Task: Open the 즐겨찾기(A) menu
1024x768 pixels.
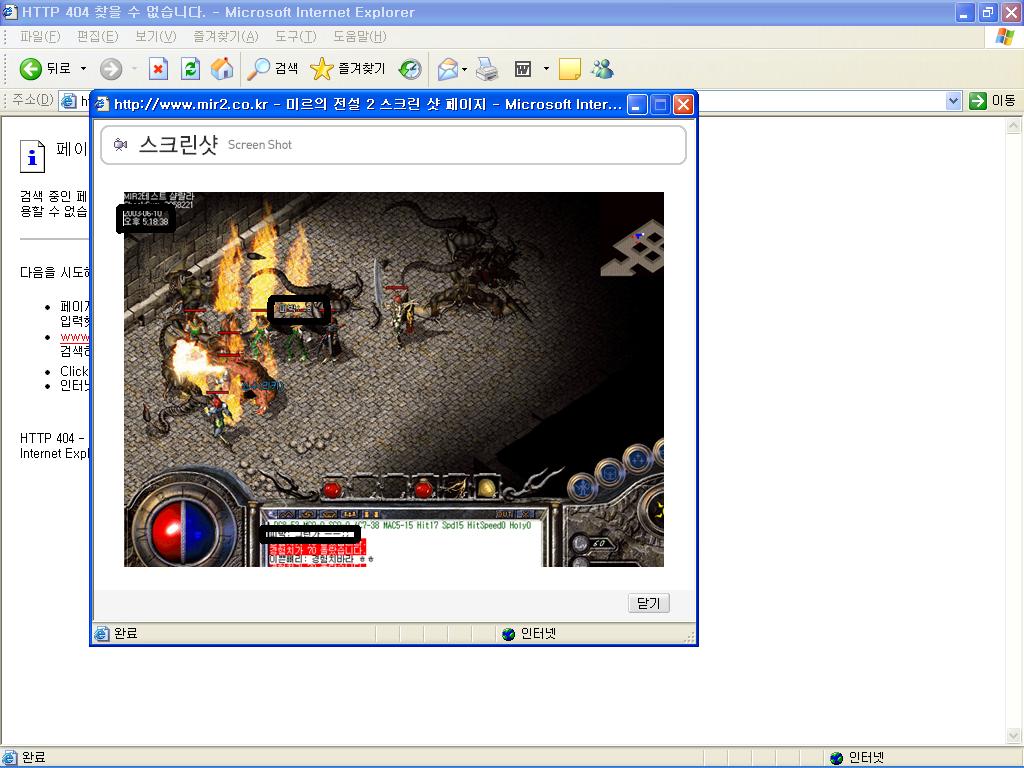Action: coord(226,37)
